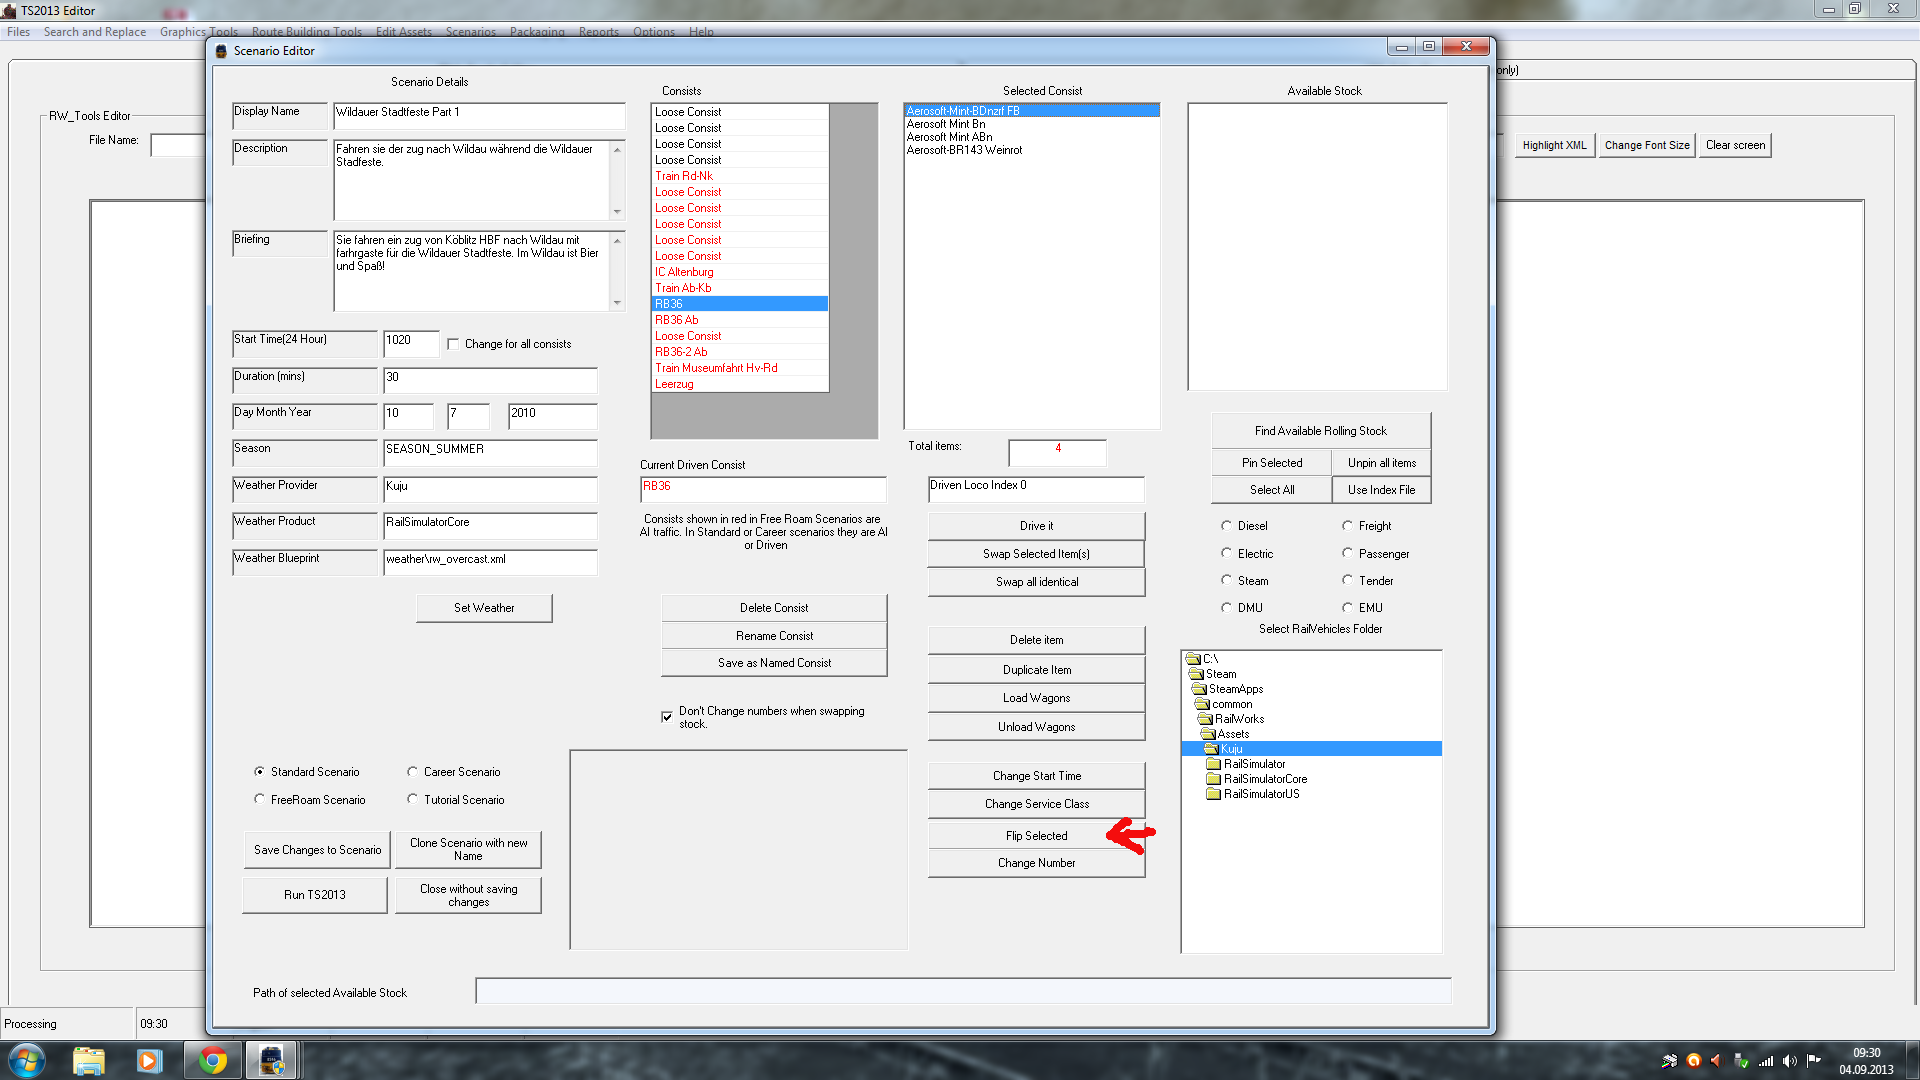Screen dimensions: 1920x1080
Task: Click the TS2013 Editor taskbar icon
Action: tap(271, 1060)
